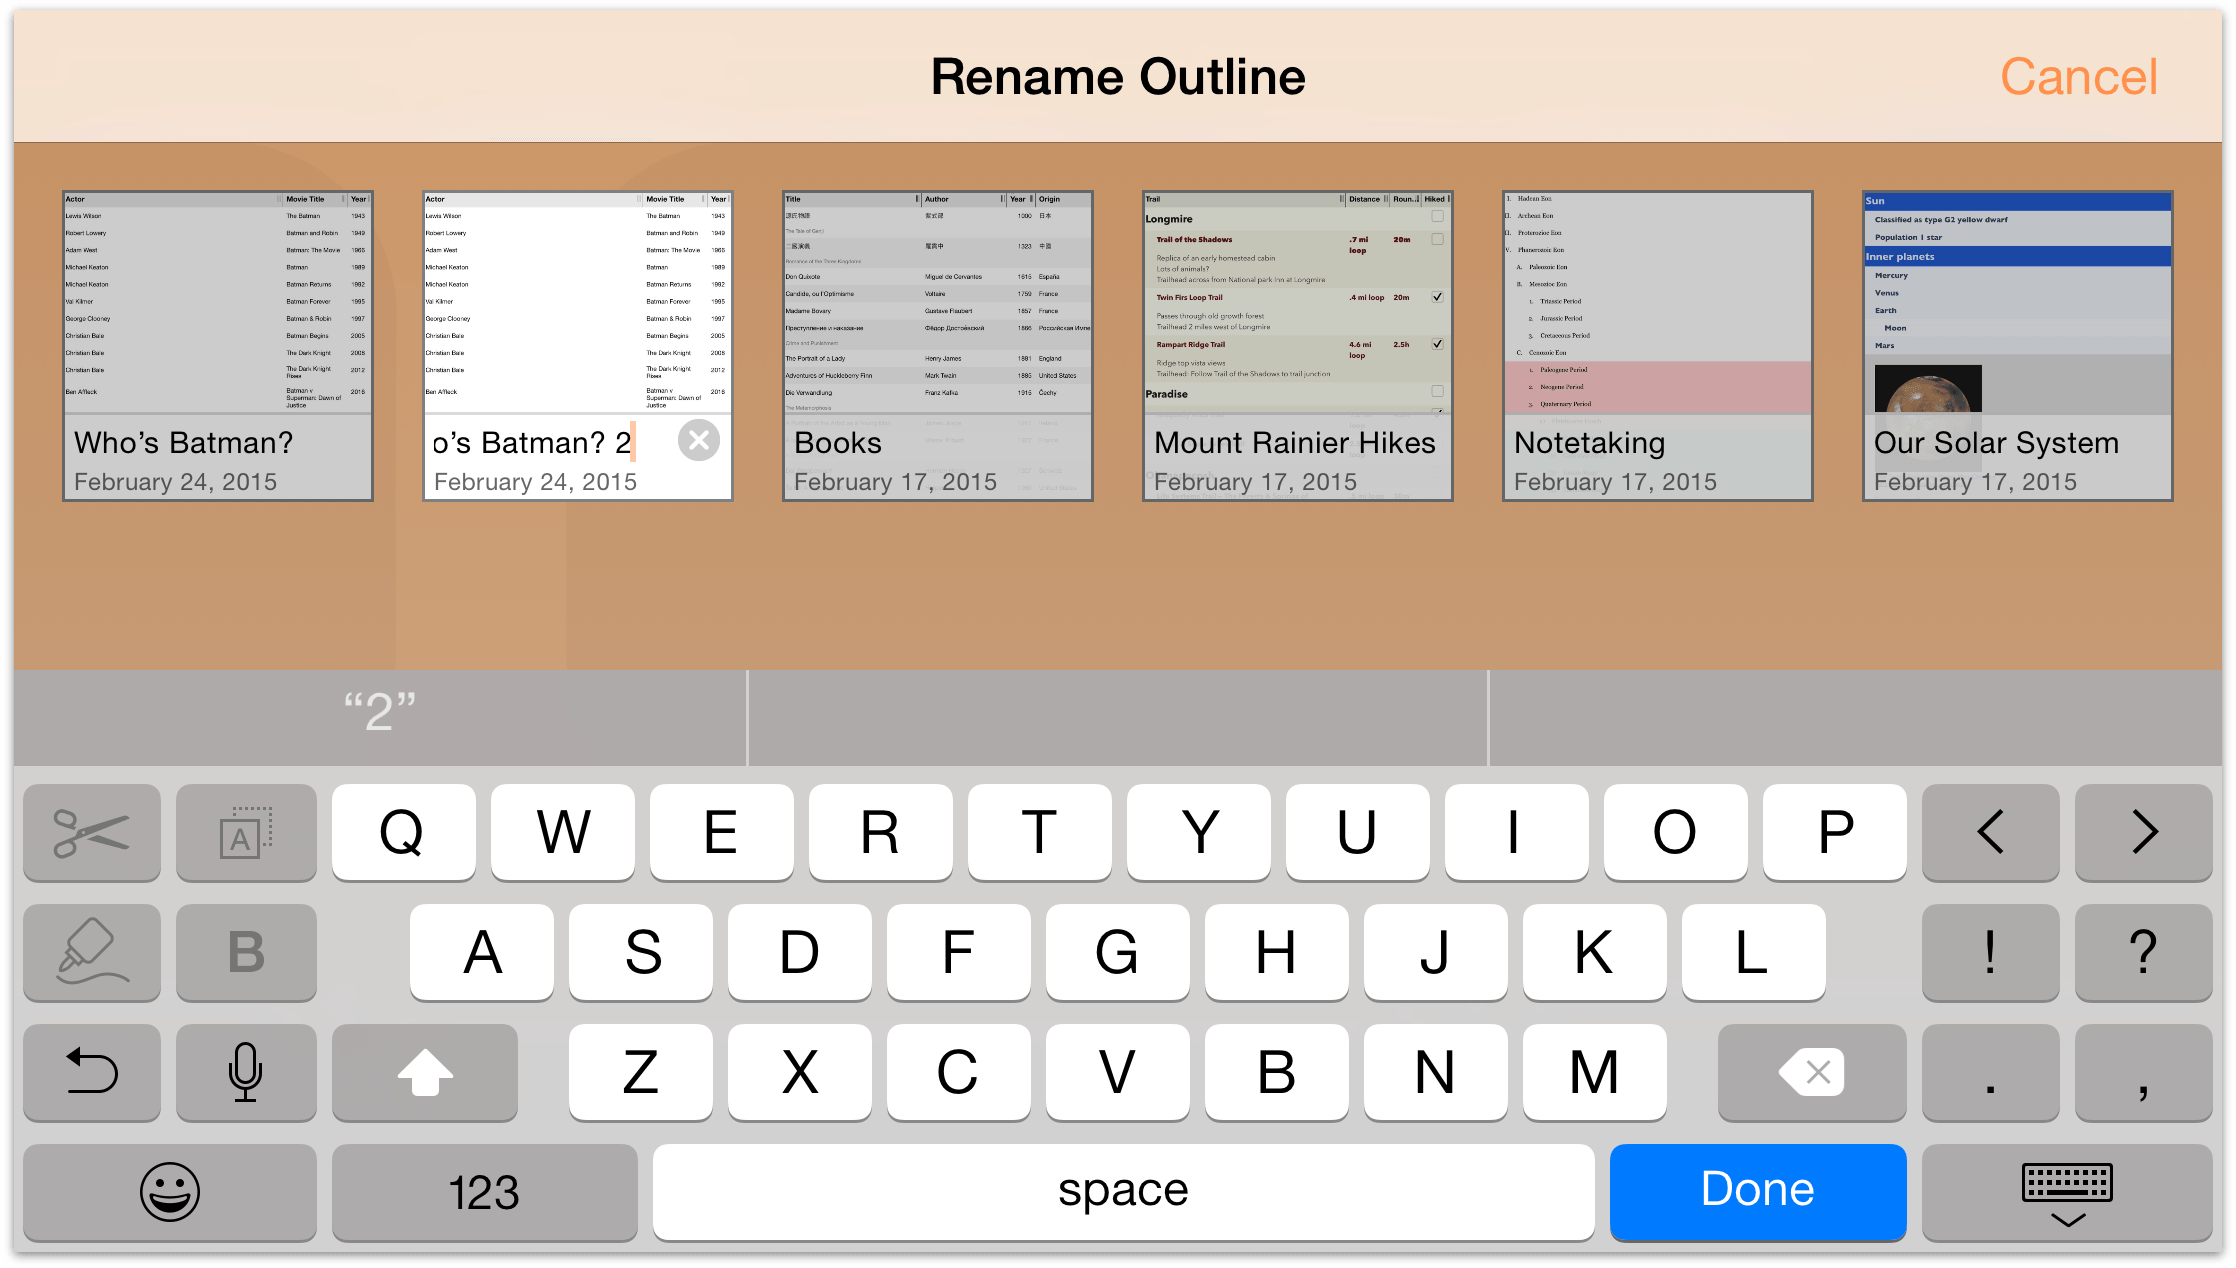Tap the L key

pyautogui.click(x=1754, y=952)
